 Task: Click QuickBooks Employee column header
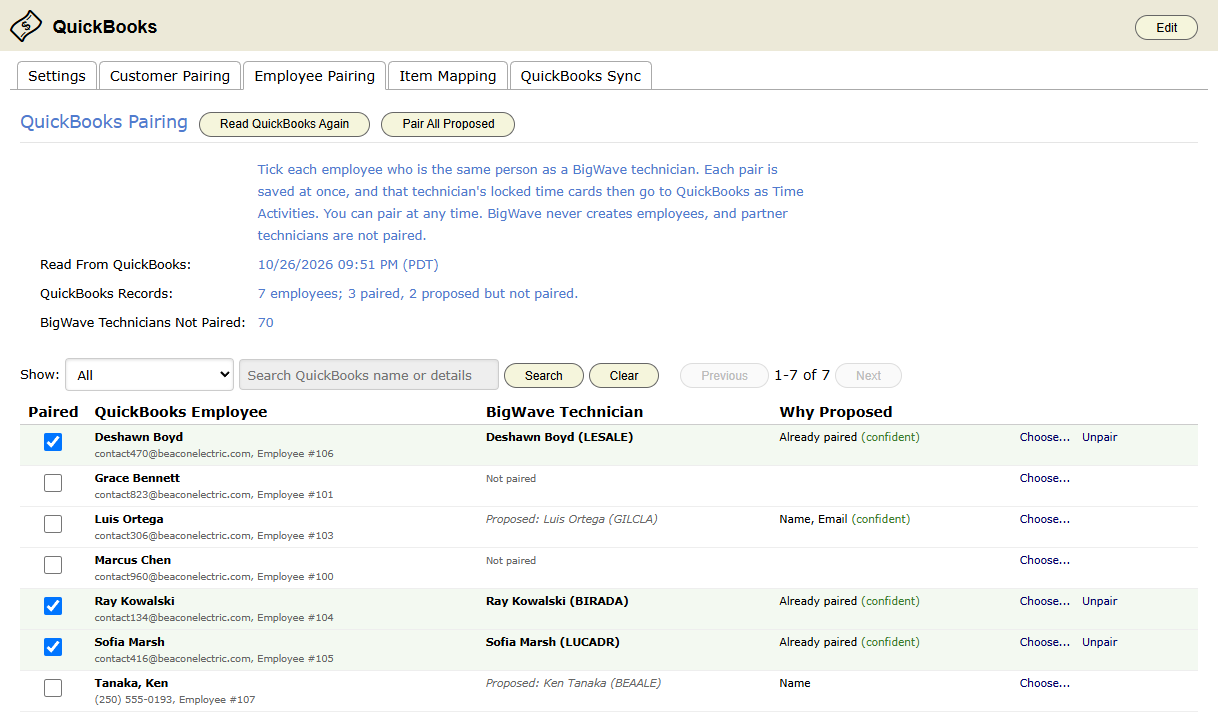point(181,412)
